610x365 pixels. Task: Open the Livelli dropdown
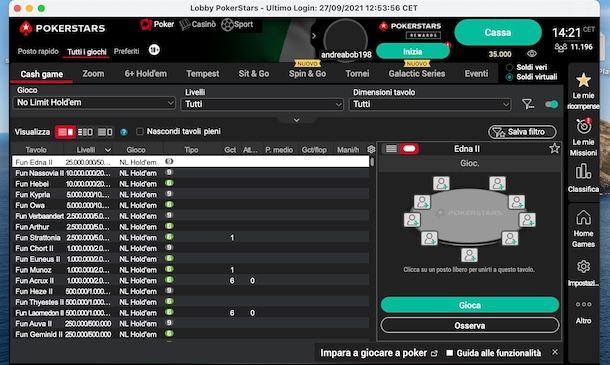pos(262,104)
